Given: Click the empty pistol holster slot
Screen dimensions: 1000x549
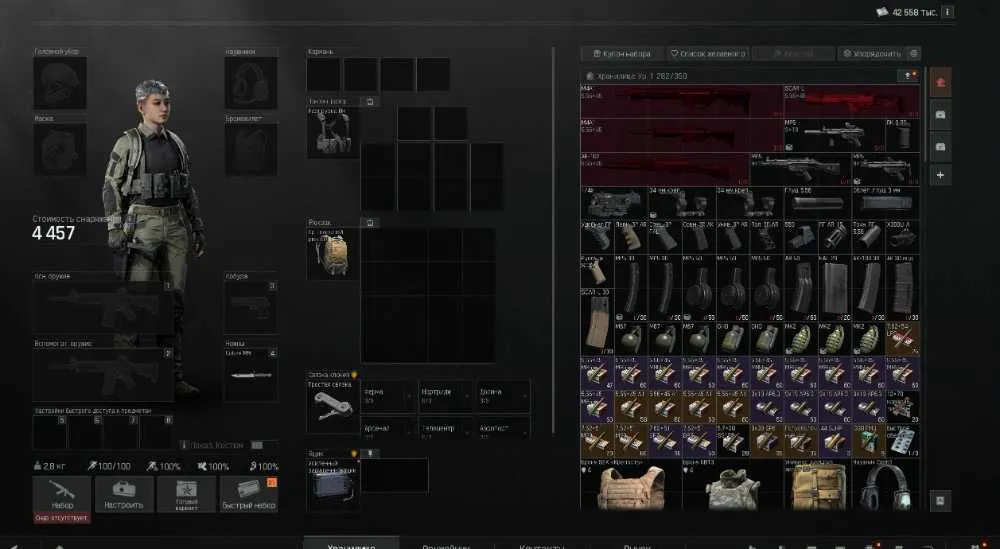Looking at the screenshot, I should [251, 307].
